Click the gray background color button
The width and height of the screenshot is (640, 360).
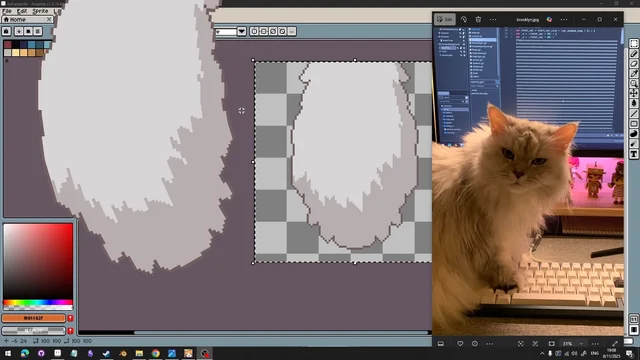[x=33, y=330]
